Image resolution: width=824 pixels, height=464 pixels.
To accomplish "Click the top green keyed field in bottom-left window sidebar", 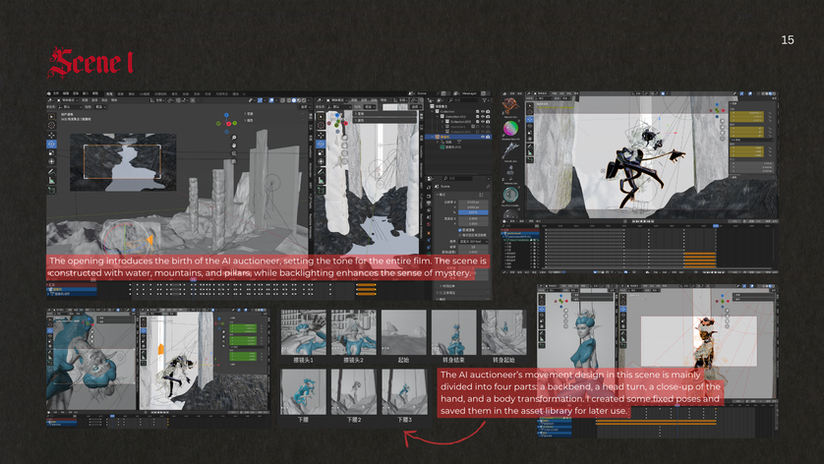I will tap(243, 325).
